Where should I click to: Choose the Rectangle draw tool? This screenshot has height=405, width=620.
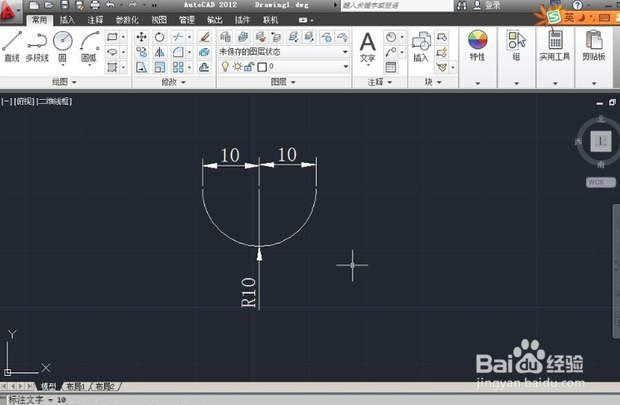(x=112, y=37)
